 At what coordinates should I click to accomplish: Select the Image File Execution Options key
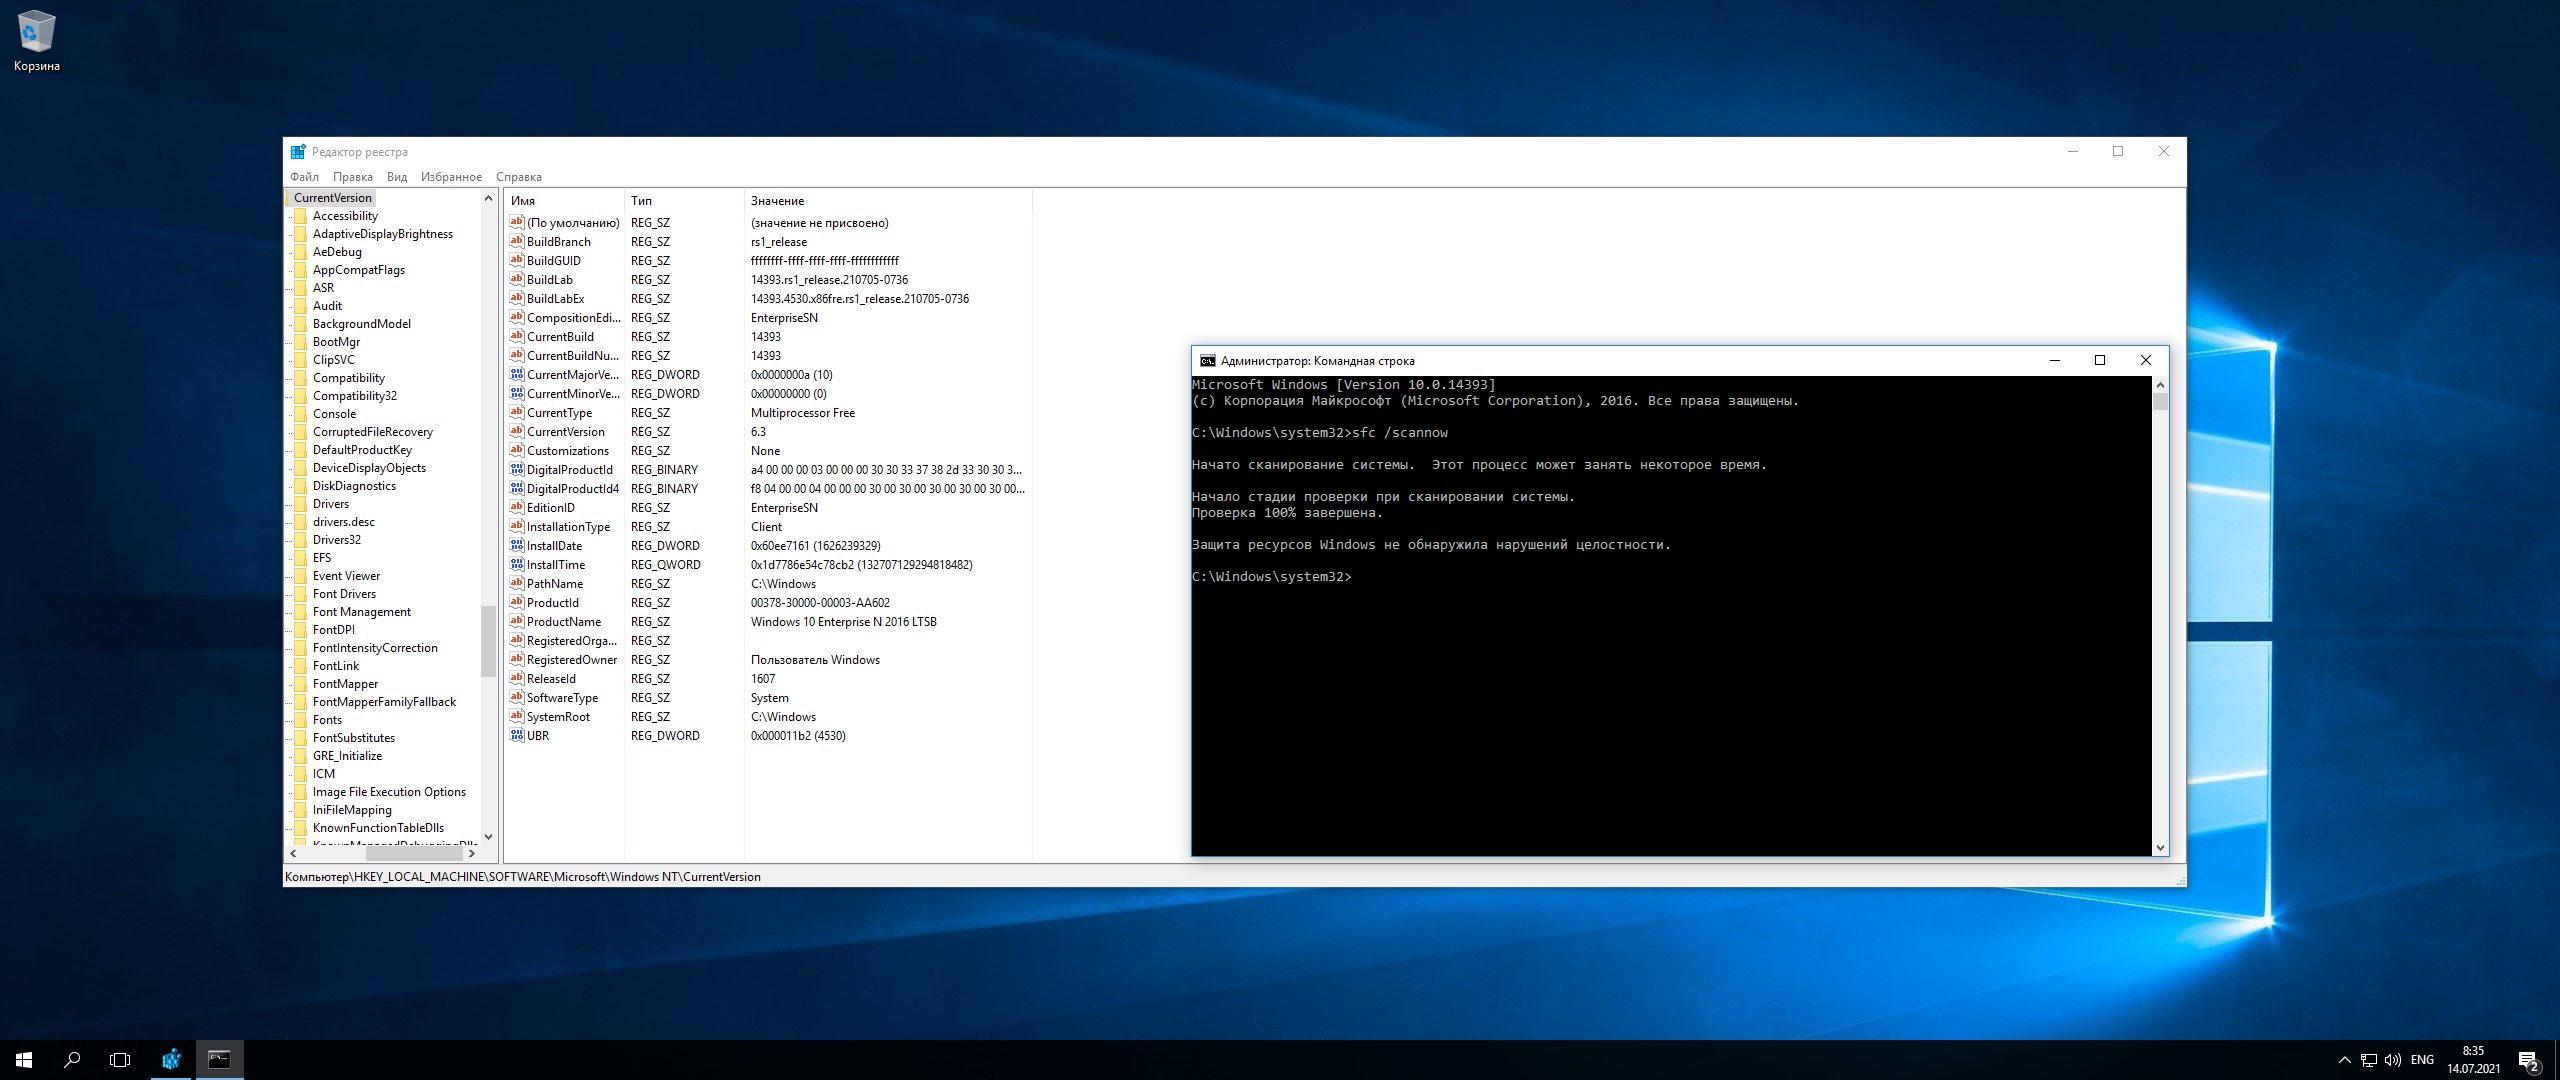coord(389,792)
